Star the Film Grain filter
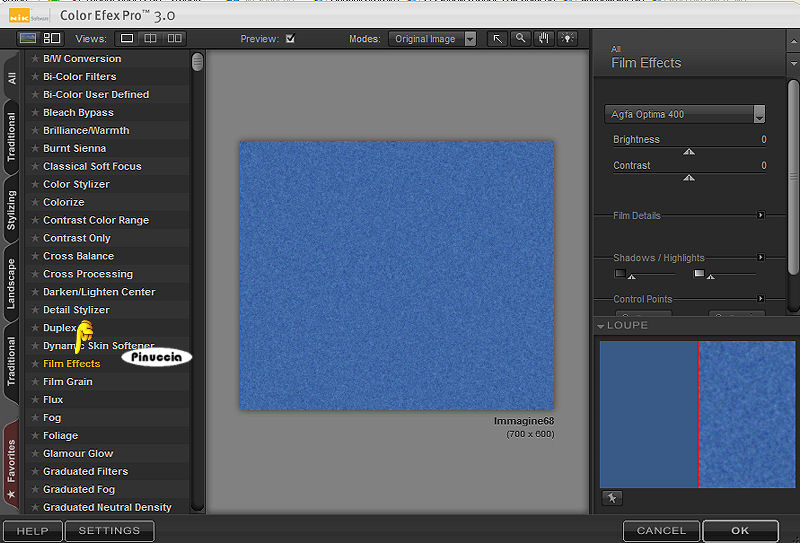The width and height of the screenshot is (800, 543). click(35, 382)
